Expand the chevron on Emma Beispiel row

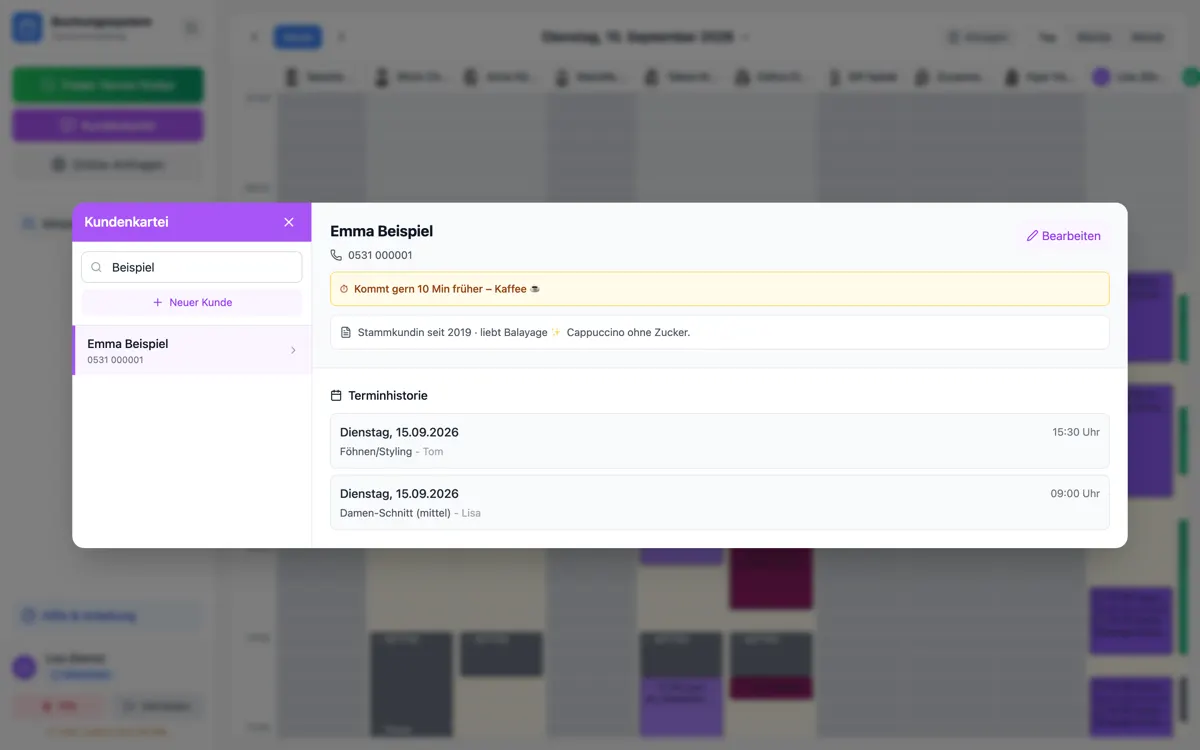293,350
